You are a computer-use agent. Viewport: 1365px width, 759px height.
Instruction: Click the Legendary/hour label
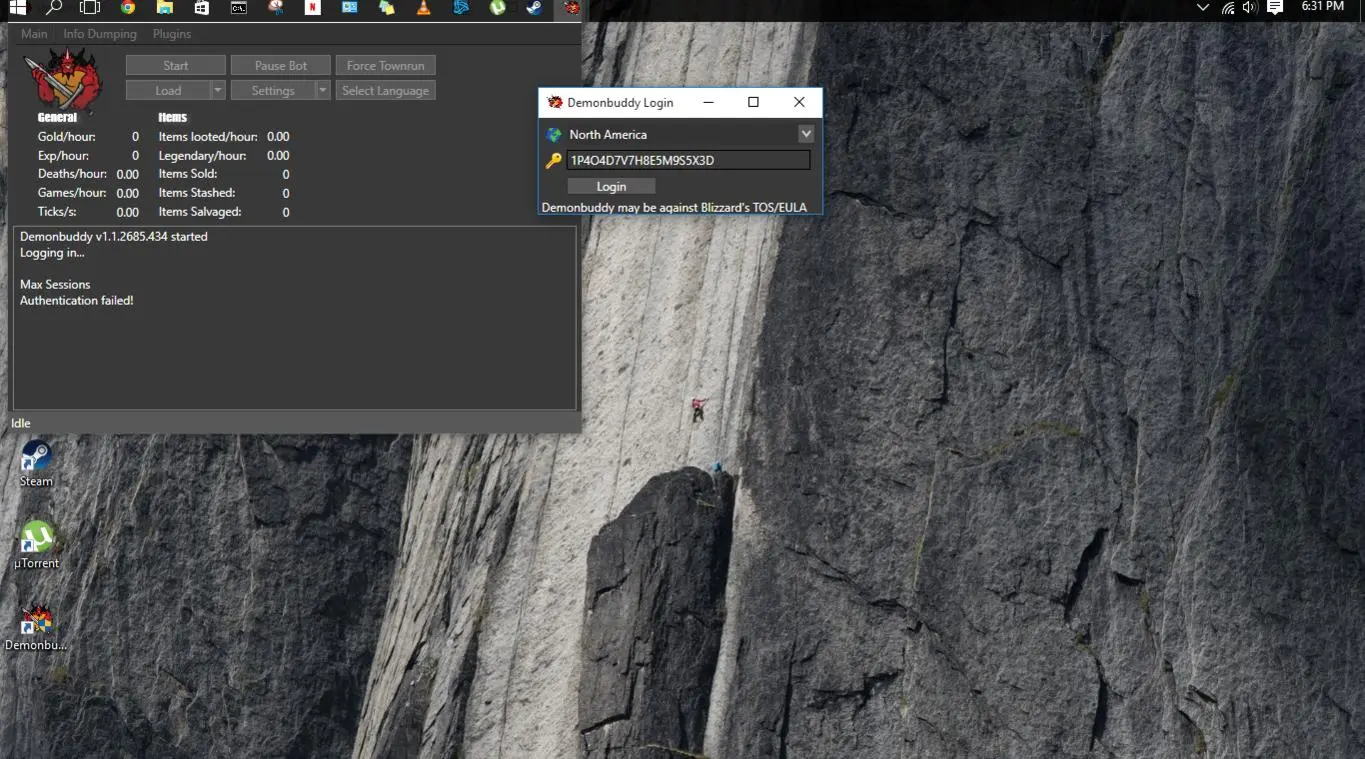pos(202,155)
